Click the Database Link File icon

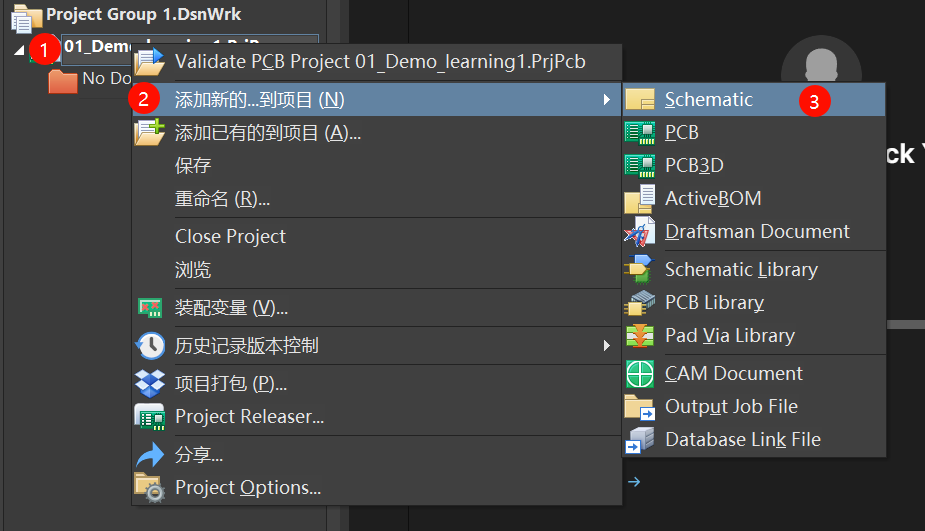click(x=639, y=440)
